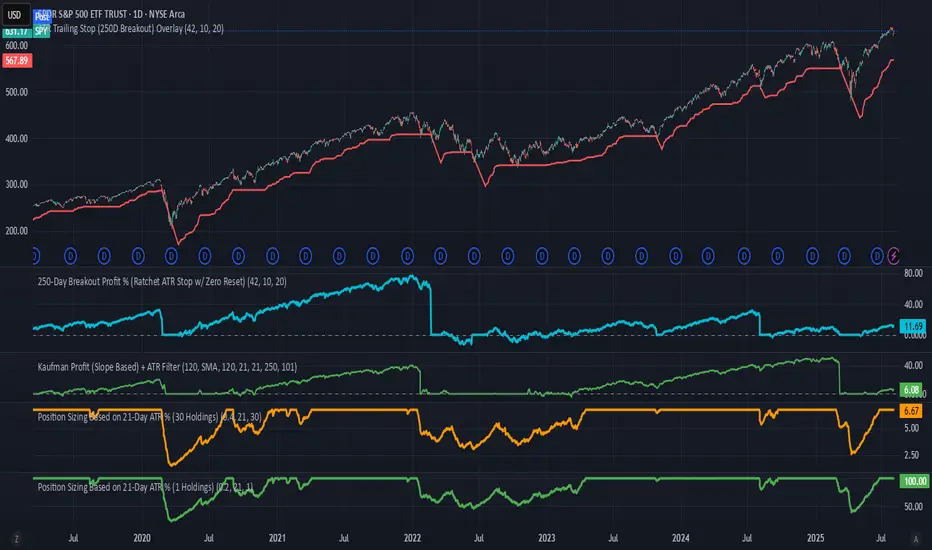Viewport: 932px width, 550px height.
Task: Open the USD currency selector
Action: (x=14, y=15)
